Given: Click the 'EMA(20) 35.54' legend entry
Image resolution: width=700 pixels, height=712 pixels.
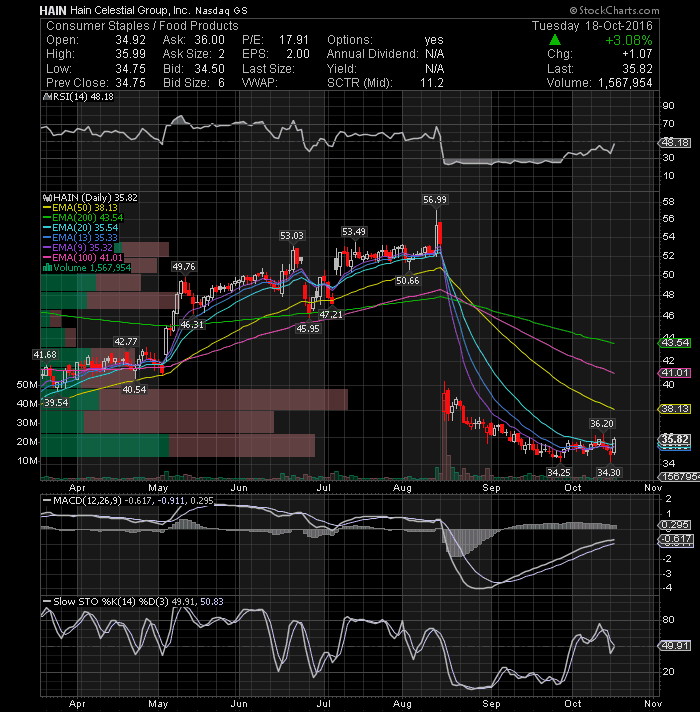Looking at the screenshot, I should click(x=85, y=227).
